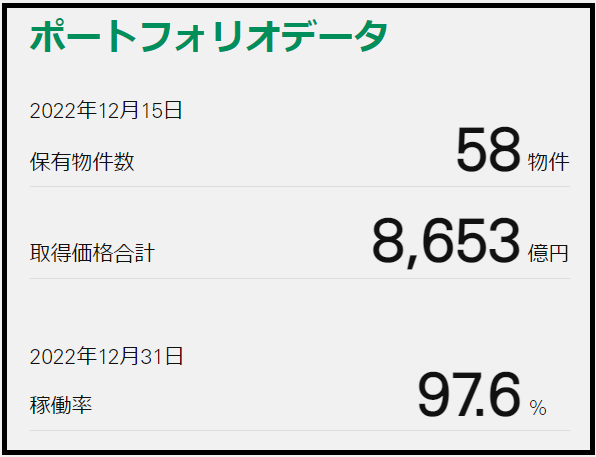Click the 億円 unit text
This screenshot has width=596, height=457.
point(548,253)
